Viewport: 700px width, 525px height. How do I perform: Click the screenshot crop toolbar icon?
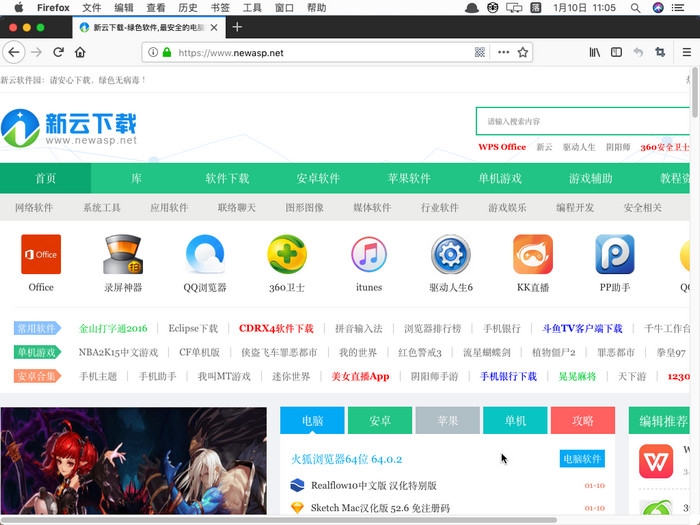click(x=660, y=52)
